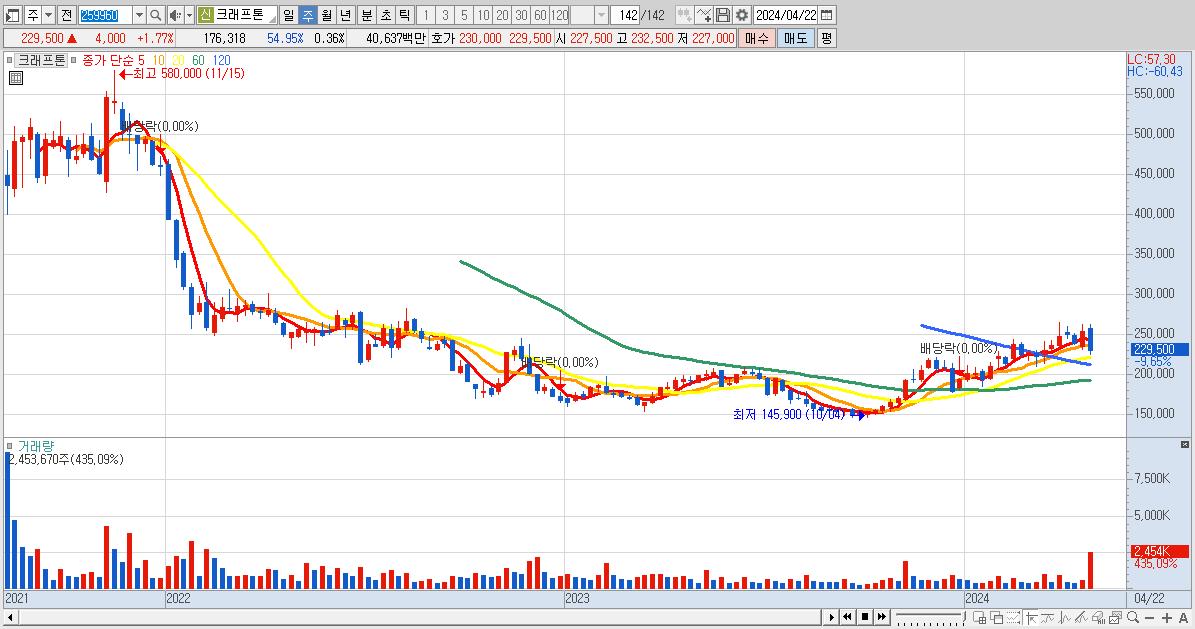Adjust the replay speed slider

click(x=929, y=617)
